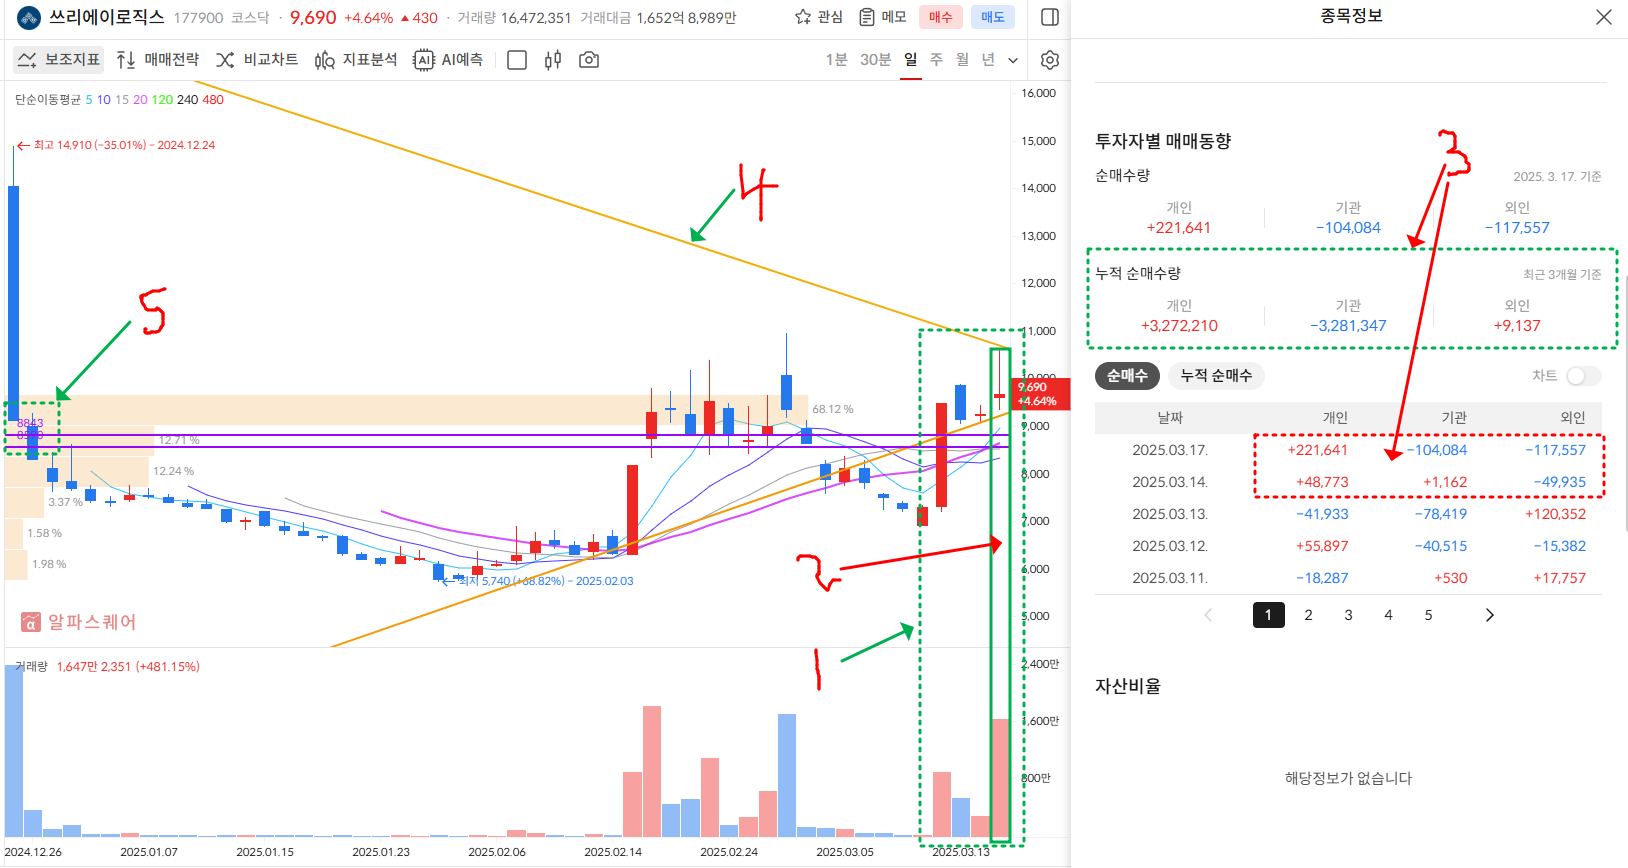Click the 날짜 column header

(1170, 418)
